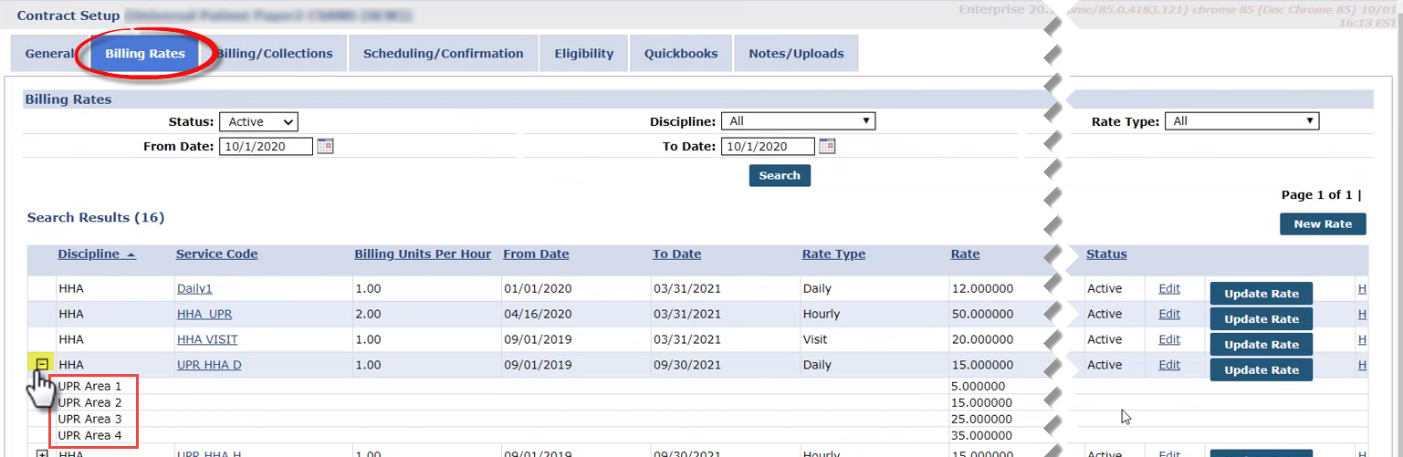Screen dimensions: 1403x457
Task: Select the Quickbooks tab
Action: (x=680, y=54)
